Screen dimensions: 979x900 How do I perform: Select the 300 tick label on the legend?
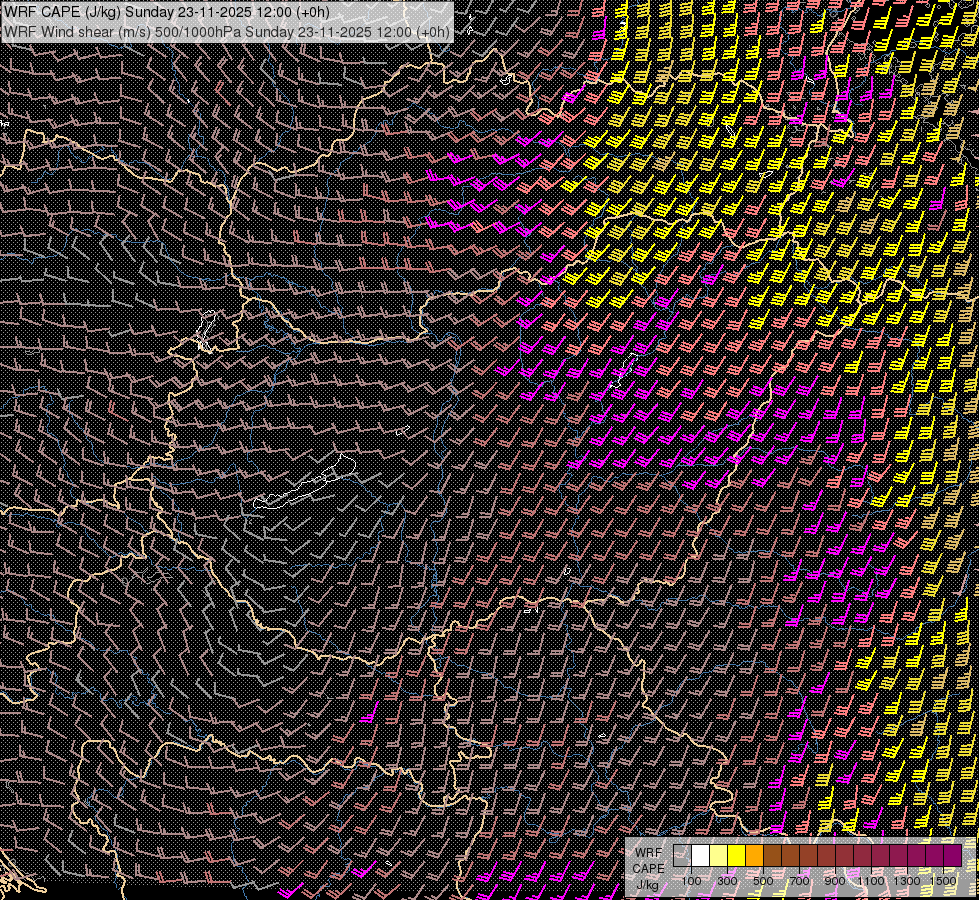click(727, 881)
